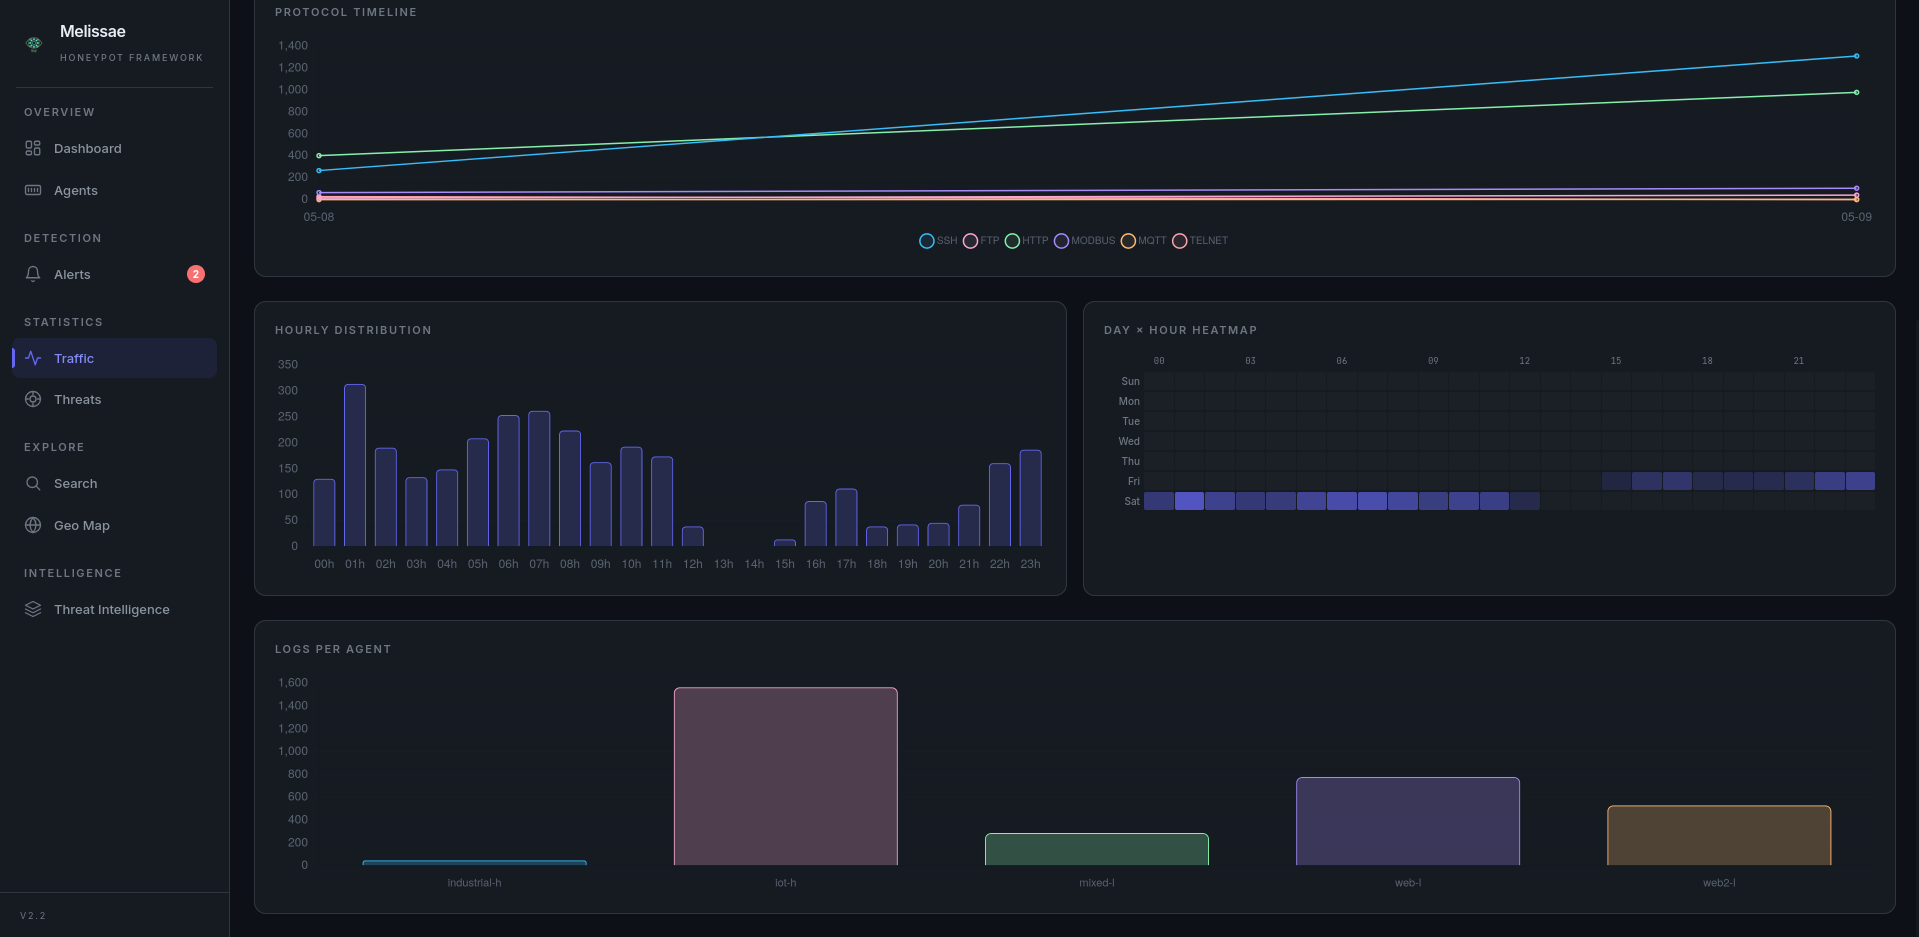Toggle HTTP series in timeline legend
Image resolution: width=1919 pixels, height=937 pixels.
1027,241
